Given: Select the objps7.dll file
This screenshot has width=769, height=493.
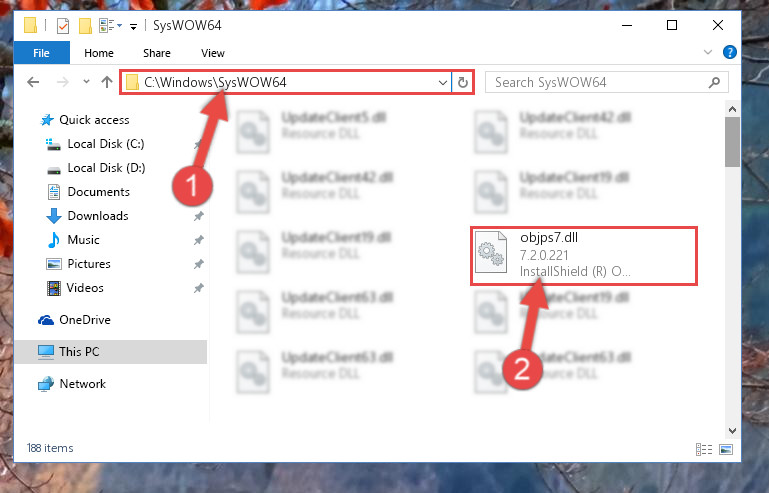Looking at the screenshot, I should click(584, 256).
